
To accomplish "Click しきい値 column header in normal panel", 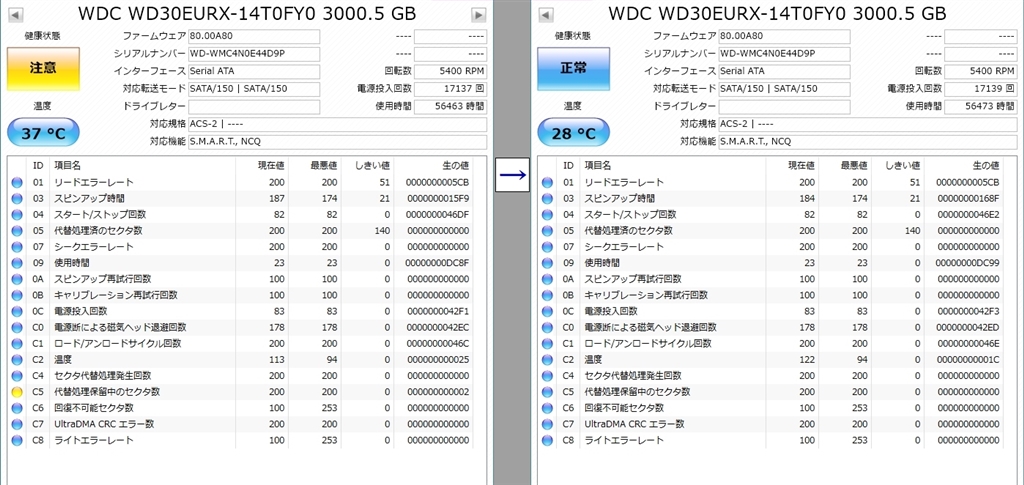I will [x=903, y=166].
